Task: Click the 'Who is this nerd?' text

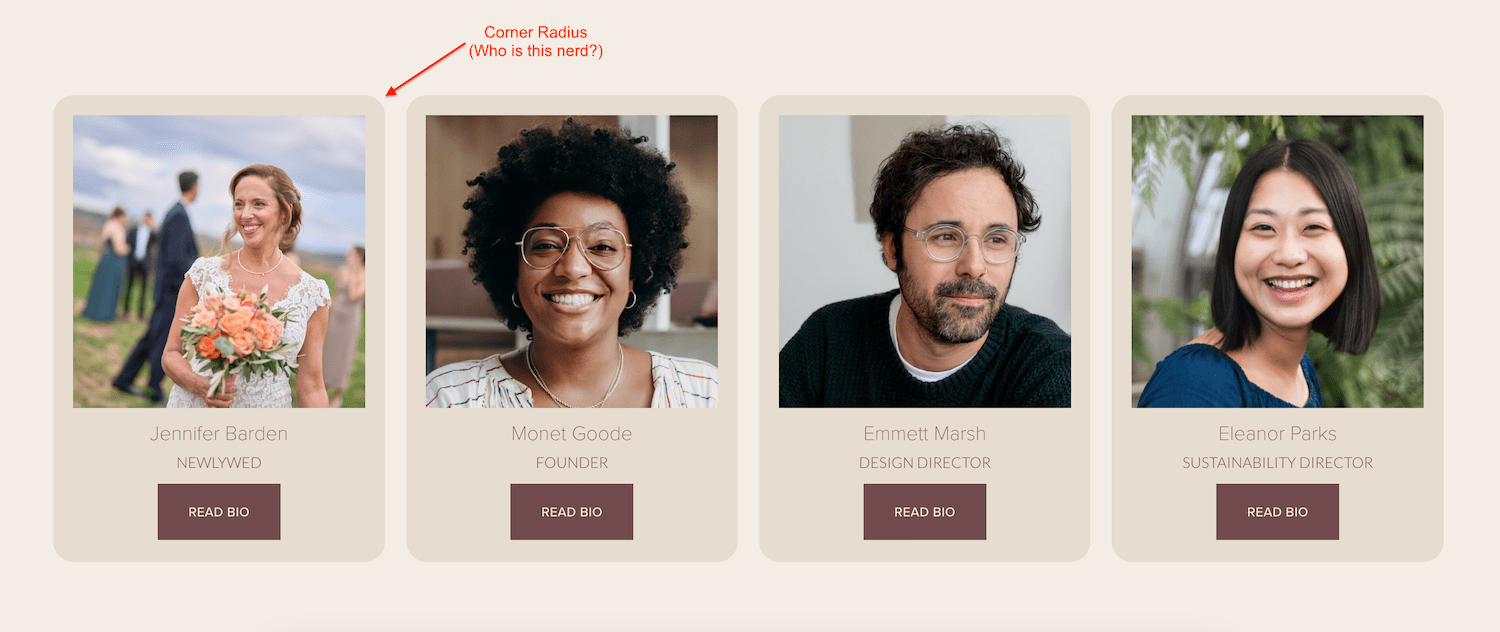Action: coord(536,51)
